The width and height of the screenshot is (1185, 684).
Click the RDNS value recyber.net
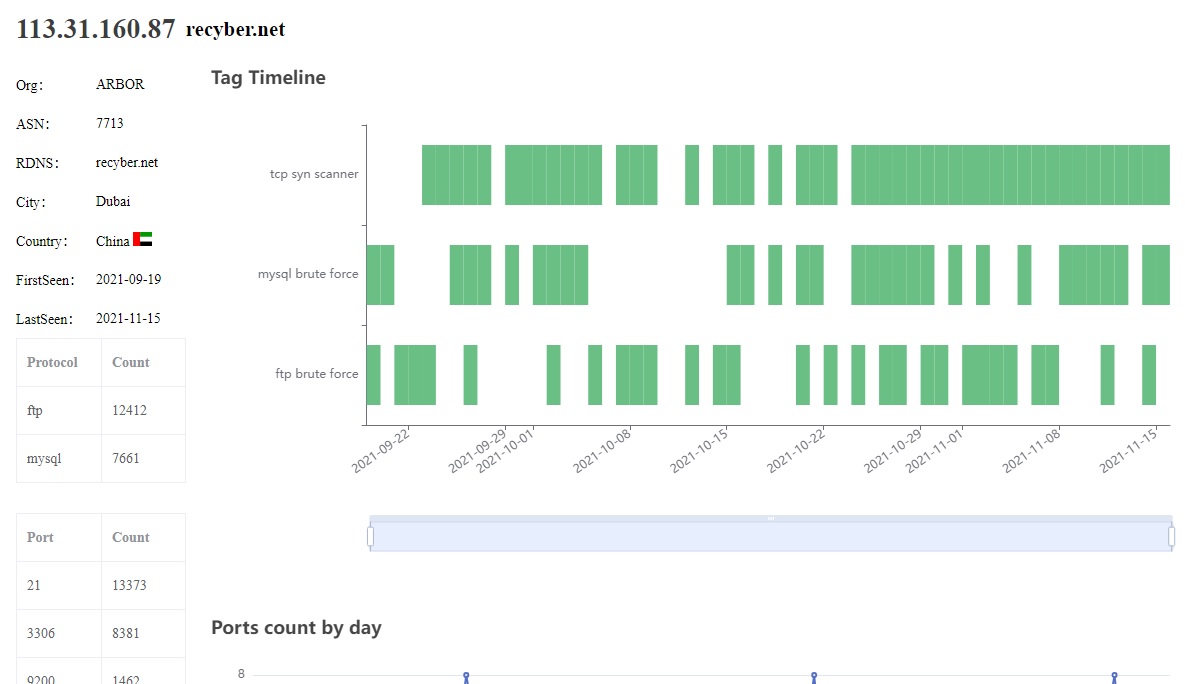pos(127,162)
